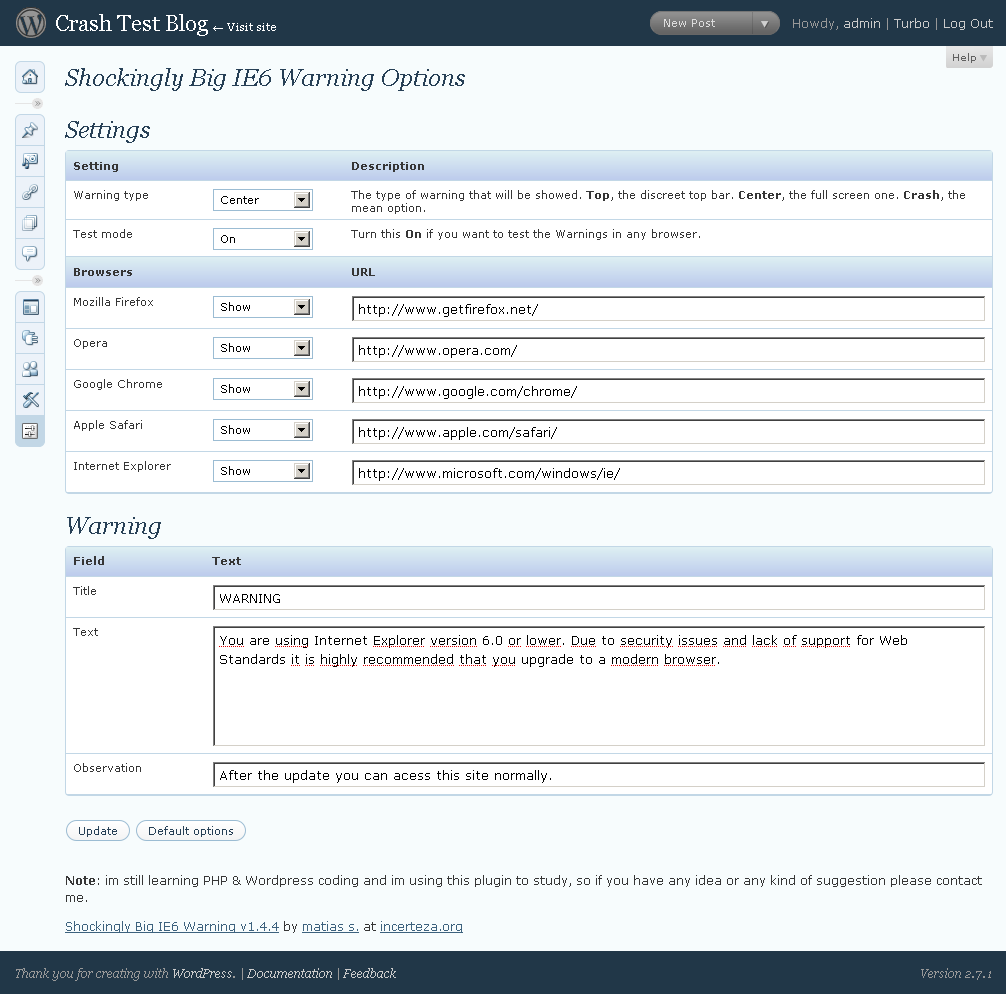Click the warning Title text field
Image resolution: width=1006 pixels, height=995 pixels.
pos(598,598)
